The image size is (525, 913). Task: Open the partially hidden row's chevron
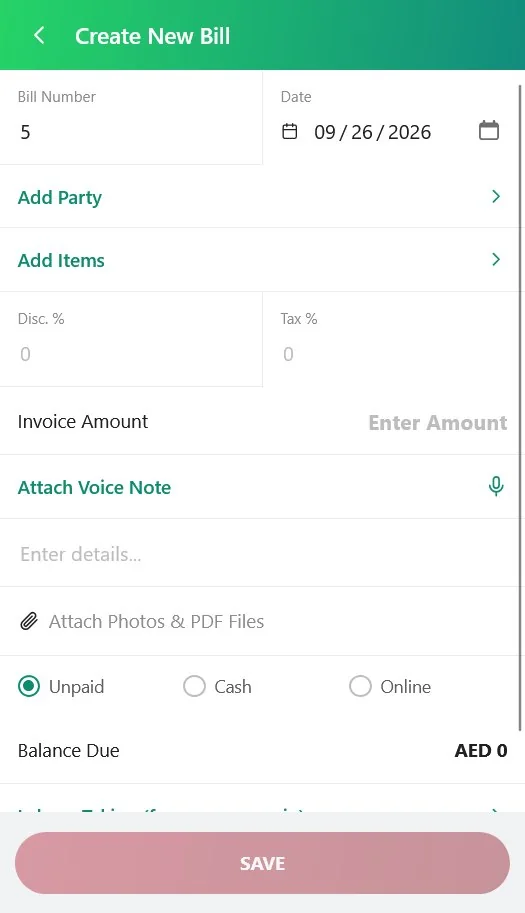[496, 809]
